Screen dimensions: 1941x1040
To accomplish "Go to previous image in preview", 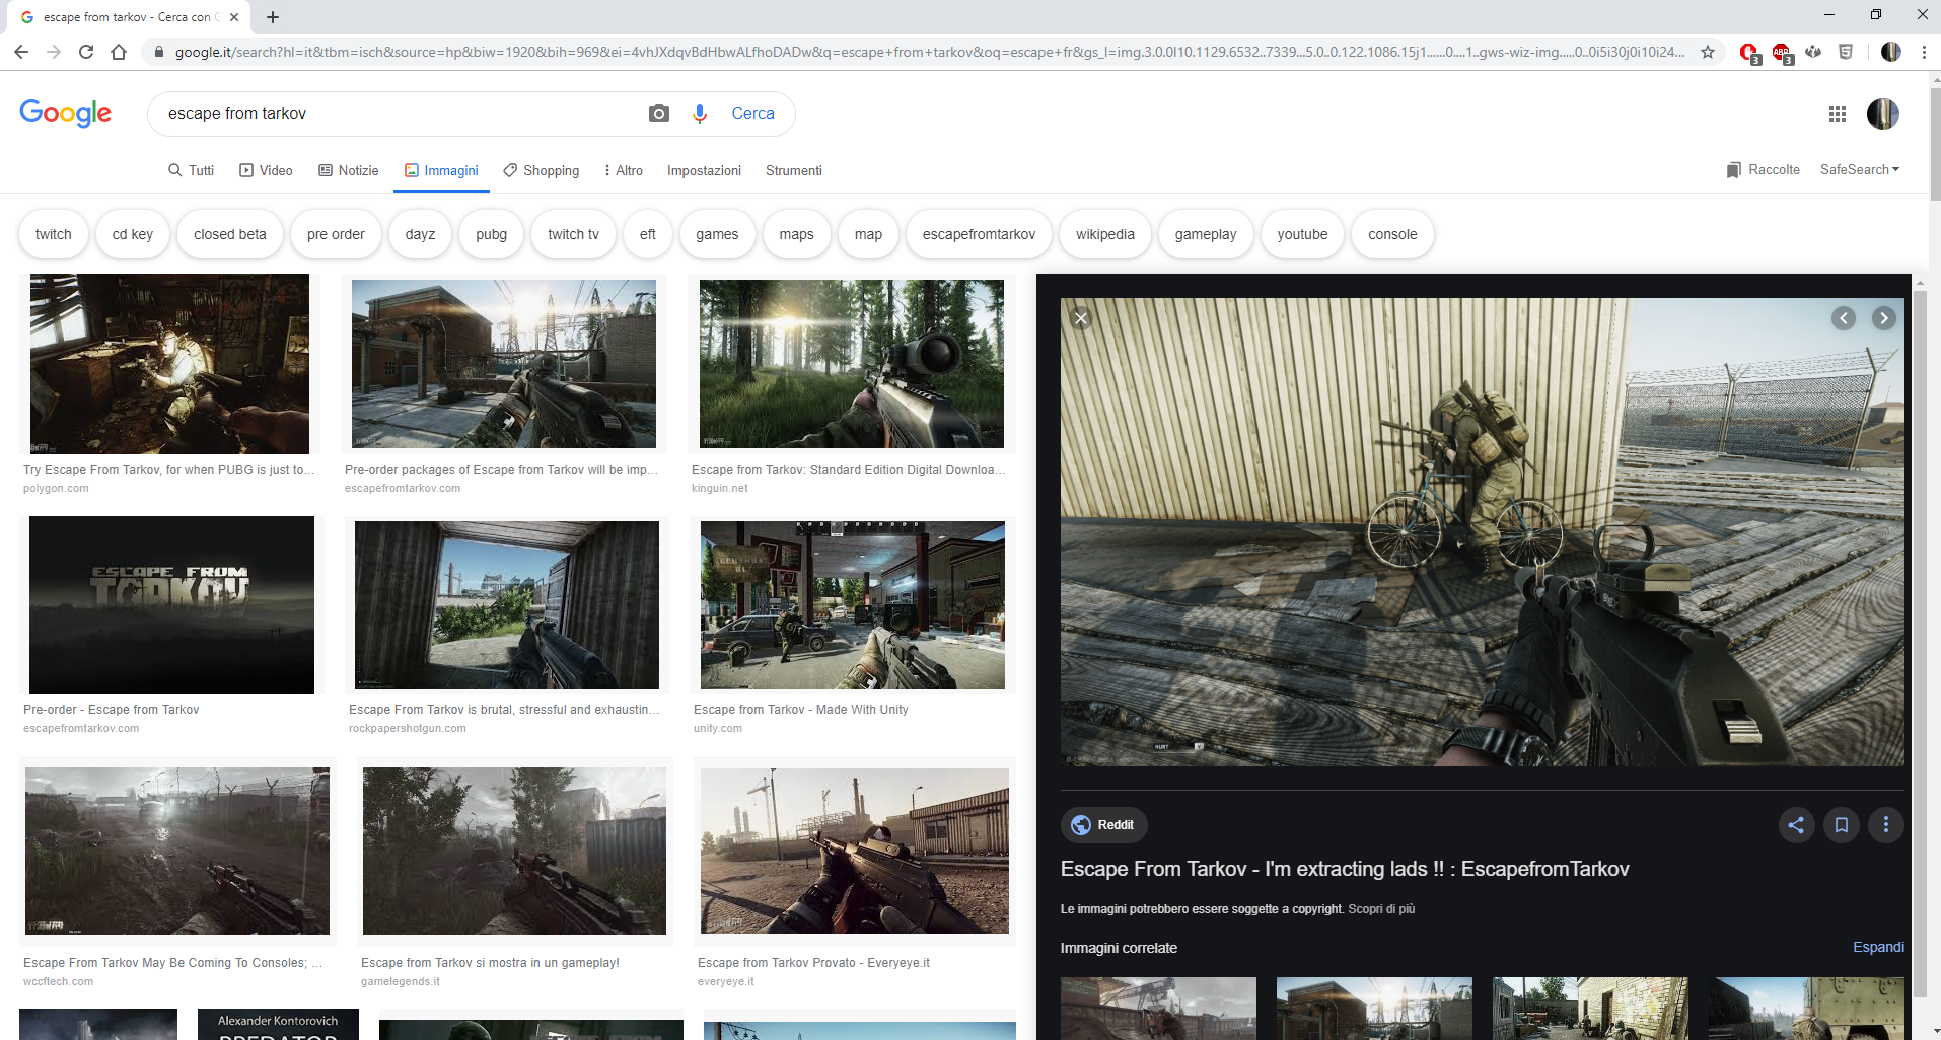I will point(1843,318).
